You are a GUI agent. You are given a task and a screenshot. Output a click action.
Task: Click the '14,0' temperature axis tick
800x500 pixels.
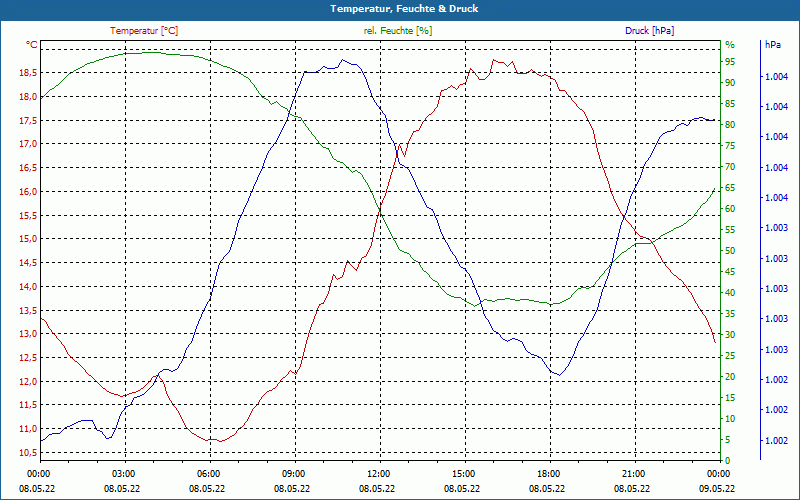click(28, 287)
